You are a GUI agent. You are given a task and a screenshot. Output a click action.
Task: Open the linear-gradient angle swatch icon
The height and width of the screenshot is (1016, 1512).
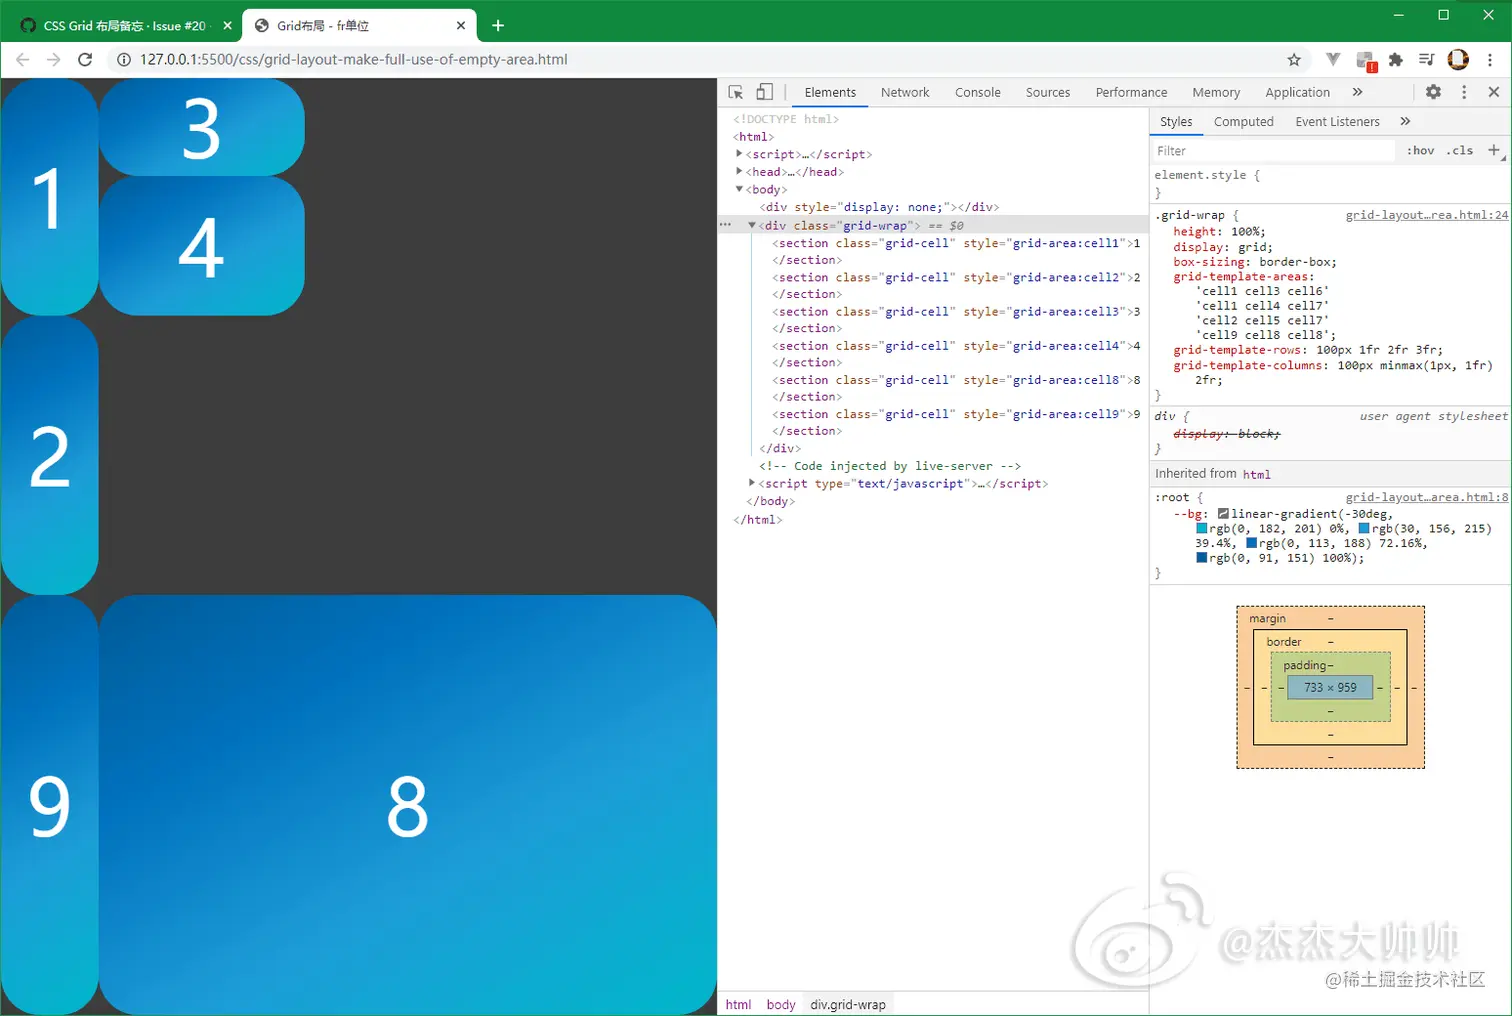[1223, 514]
